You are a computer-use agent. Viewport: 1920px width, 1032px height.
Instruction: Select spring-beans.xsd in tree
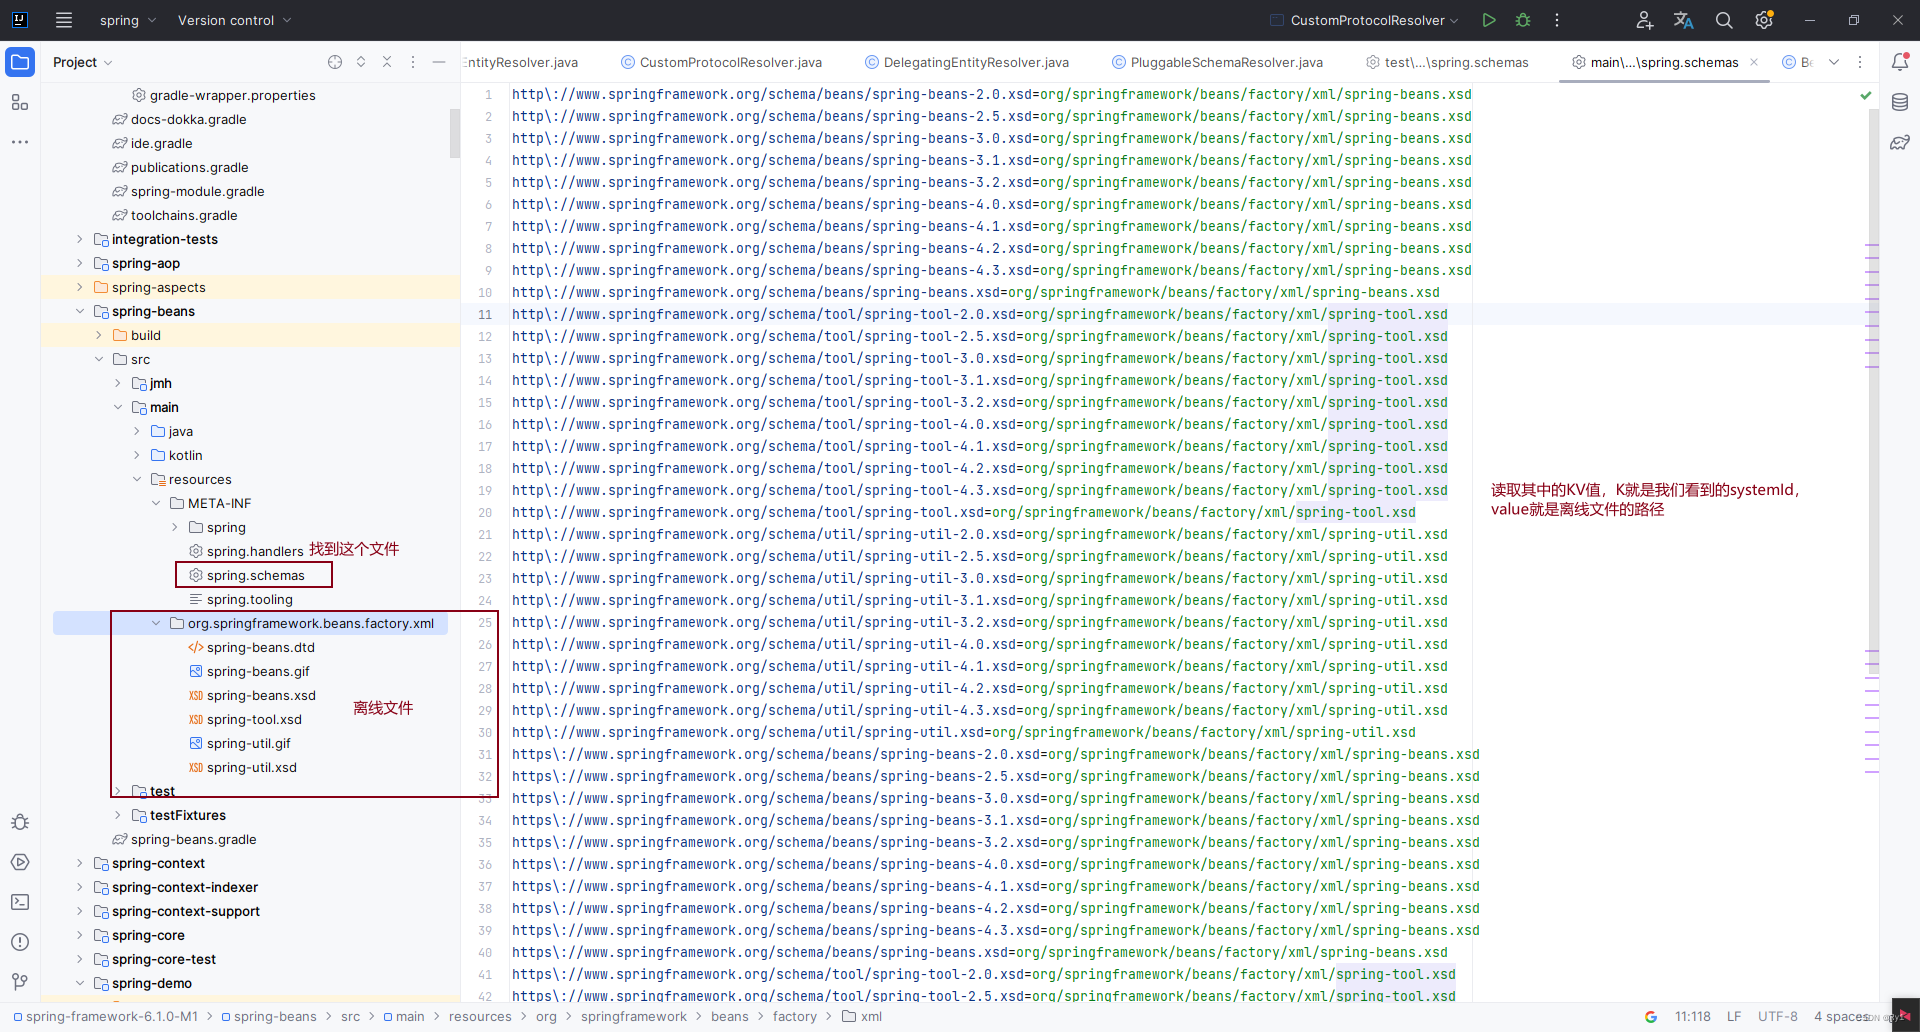(261, 695)
